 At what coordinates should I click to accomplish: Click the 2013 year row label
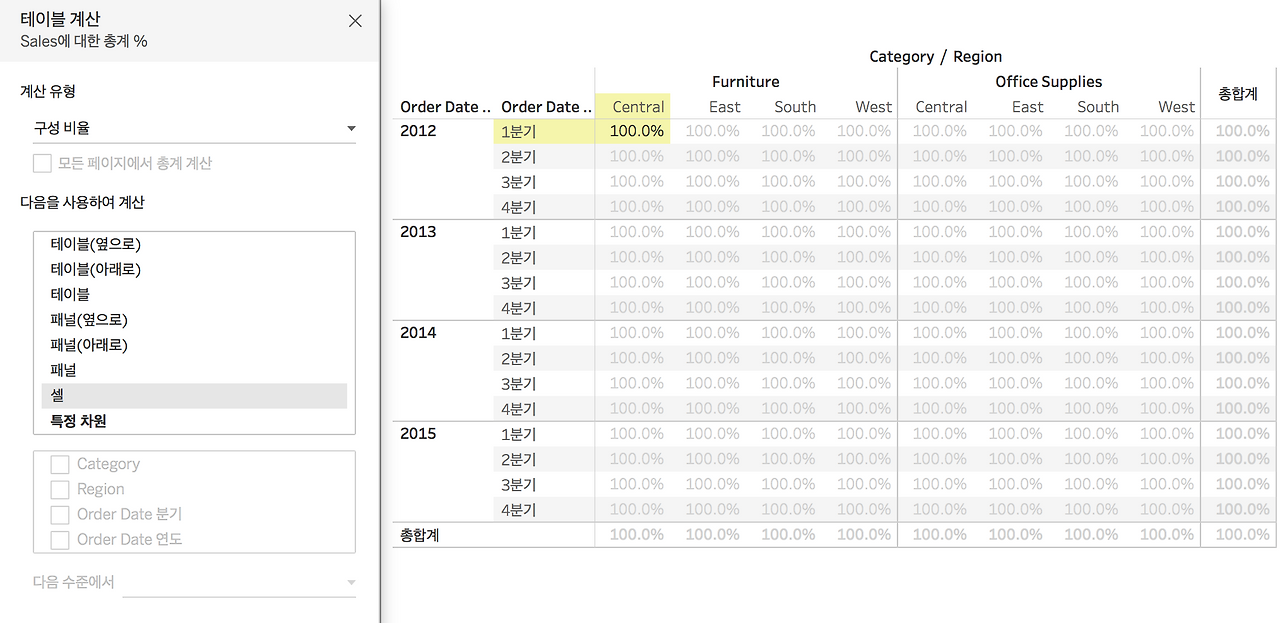[x=418, y=232]
